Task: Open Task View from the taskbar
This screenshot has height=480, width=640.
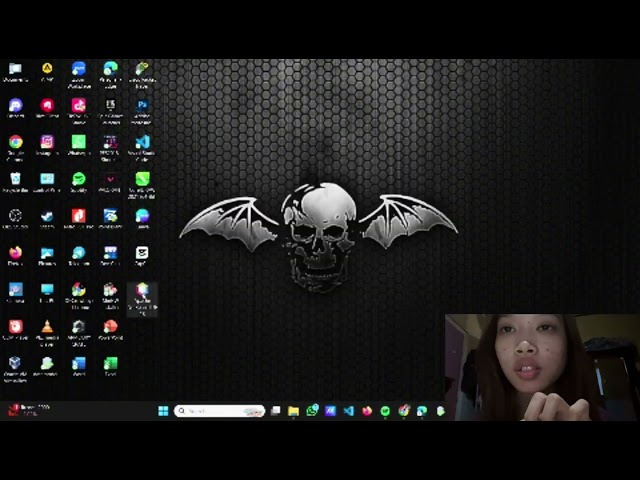Action: pos(276,411)
